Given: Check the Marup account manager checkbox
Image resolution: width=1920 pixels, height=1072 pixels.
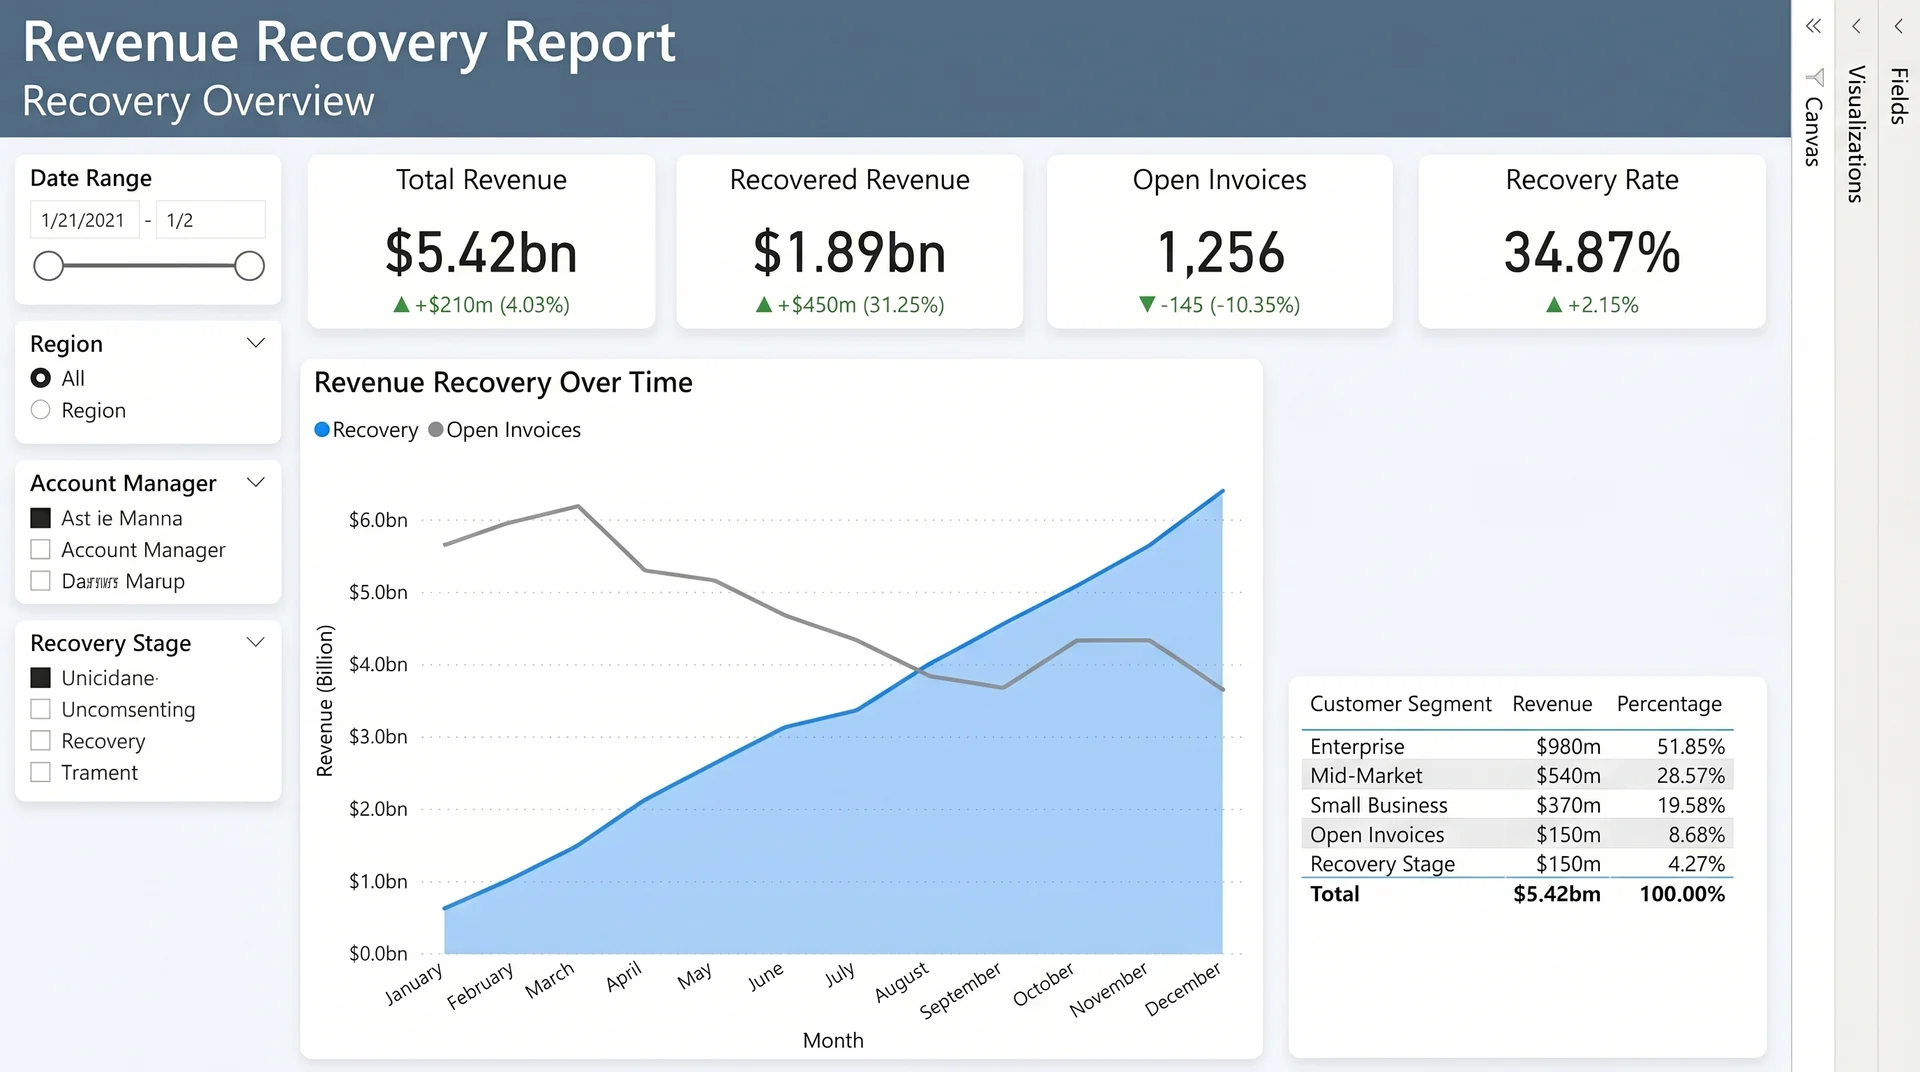Looking at the screenshot, I should pyautogui.click(x=41, y=581).
